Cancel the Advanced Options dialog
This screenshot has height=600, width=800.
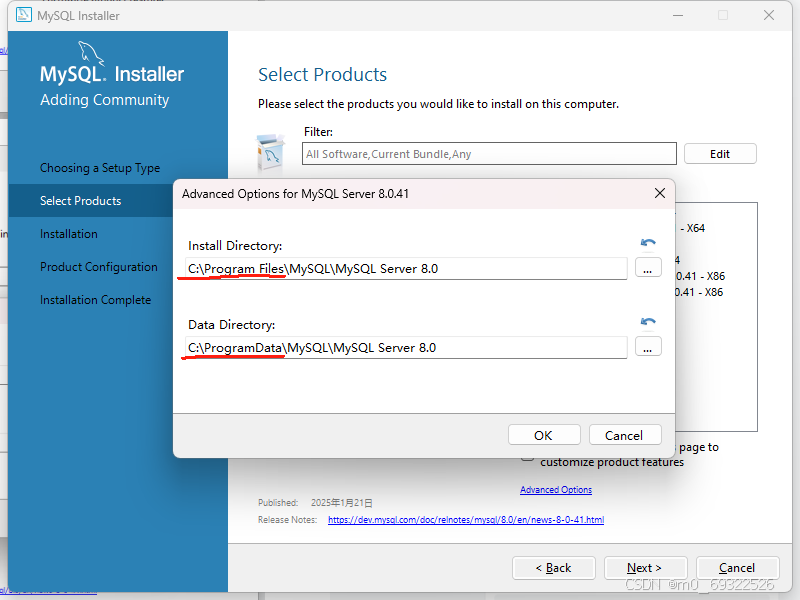[625, 435]
